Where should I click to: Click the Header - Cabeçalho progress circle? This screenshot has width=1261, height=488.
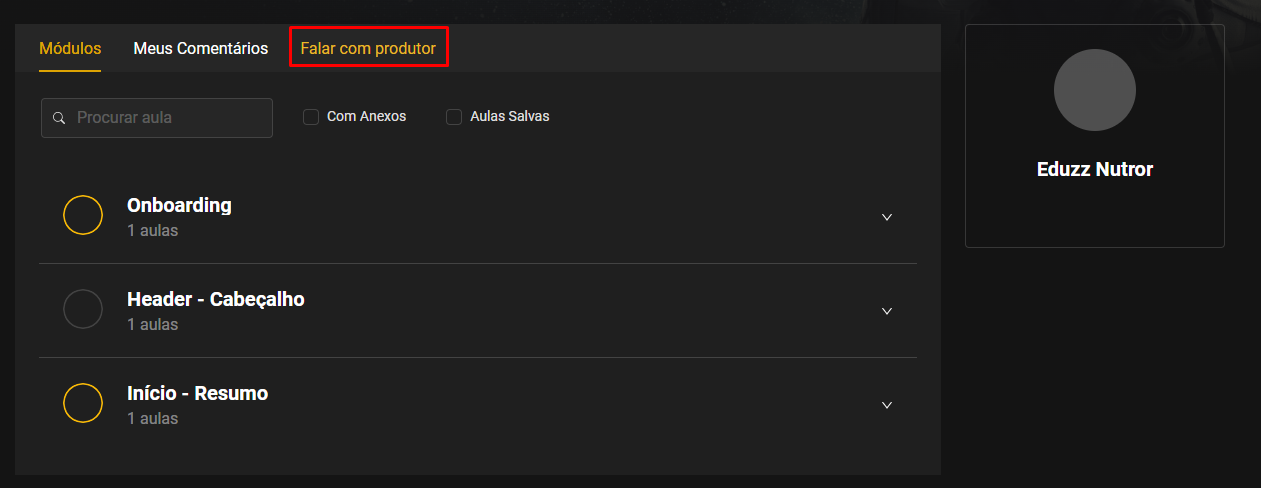click(x=83, y=309)
